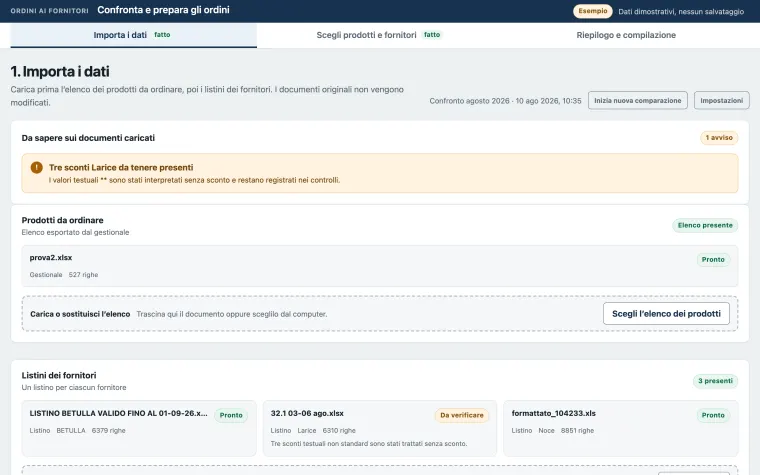760x475 pixels.
Task: Click the Listini dei fornitori heading
Action: [59, 375]
